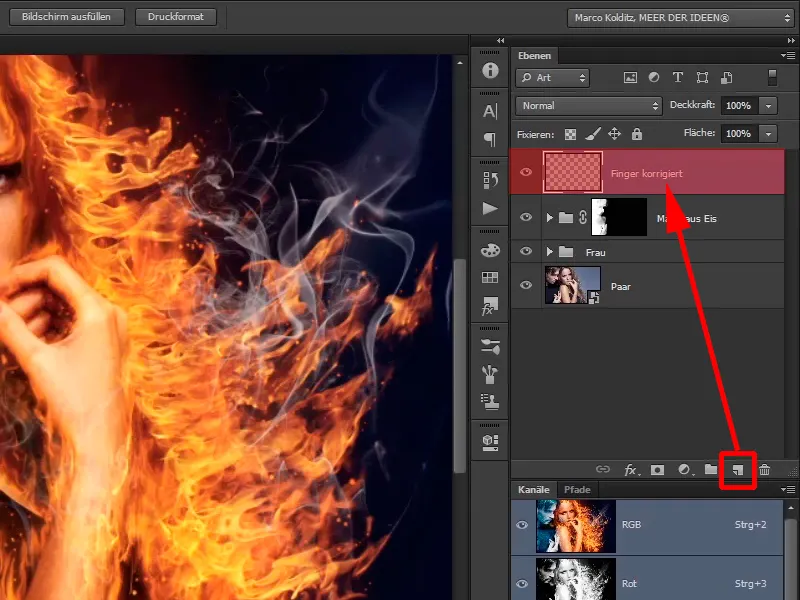Screen dimensions: 800x600
Task: Toggle Rot channel visibility eye
Action: [522, 584]
